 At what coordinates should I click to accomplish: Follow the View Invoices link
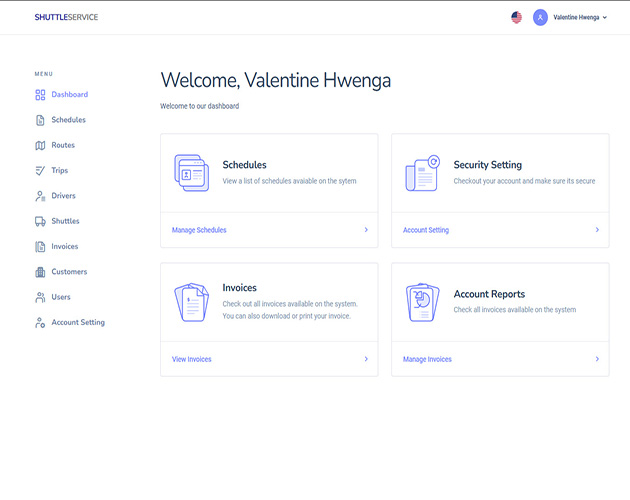[x=191, y=359]
